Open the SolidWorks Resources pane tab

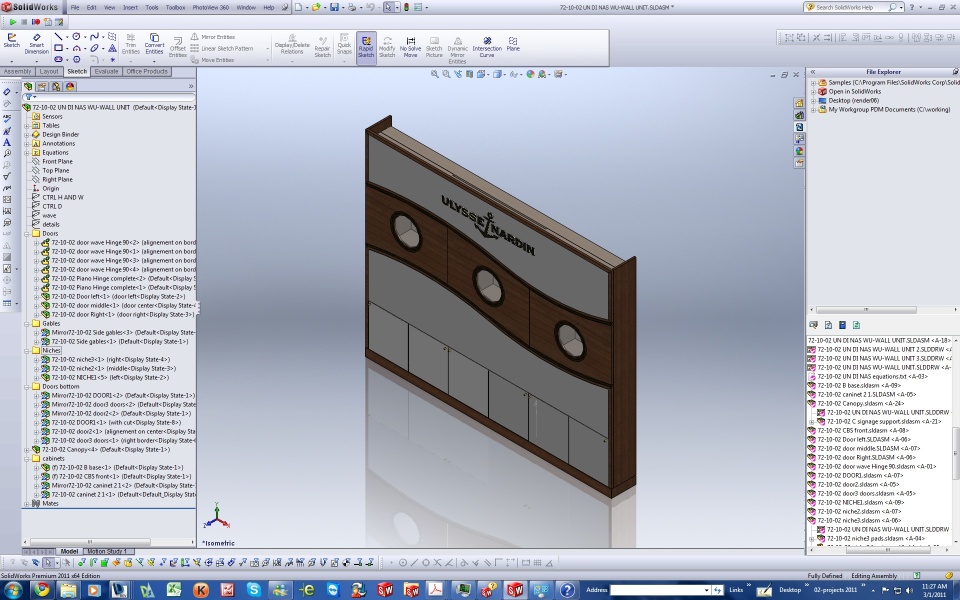click(799, 103)
